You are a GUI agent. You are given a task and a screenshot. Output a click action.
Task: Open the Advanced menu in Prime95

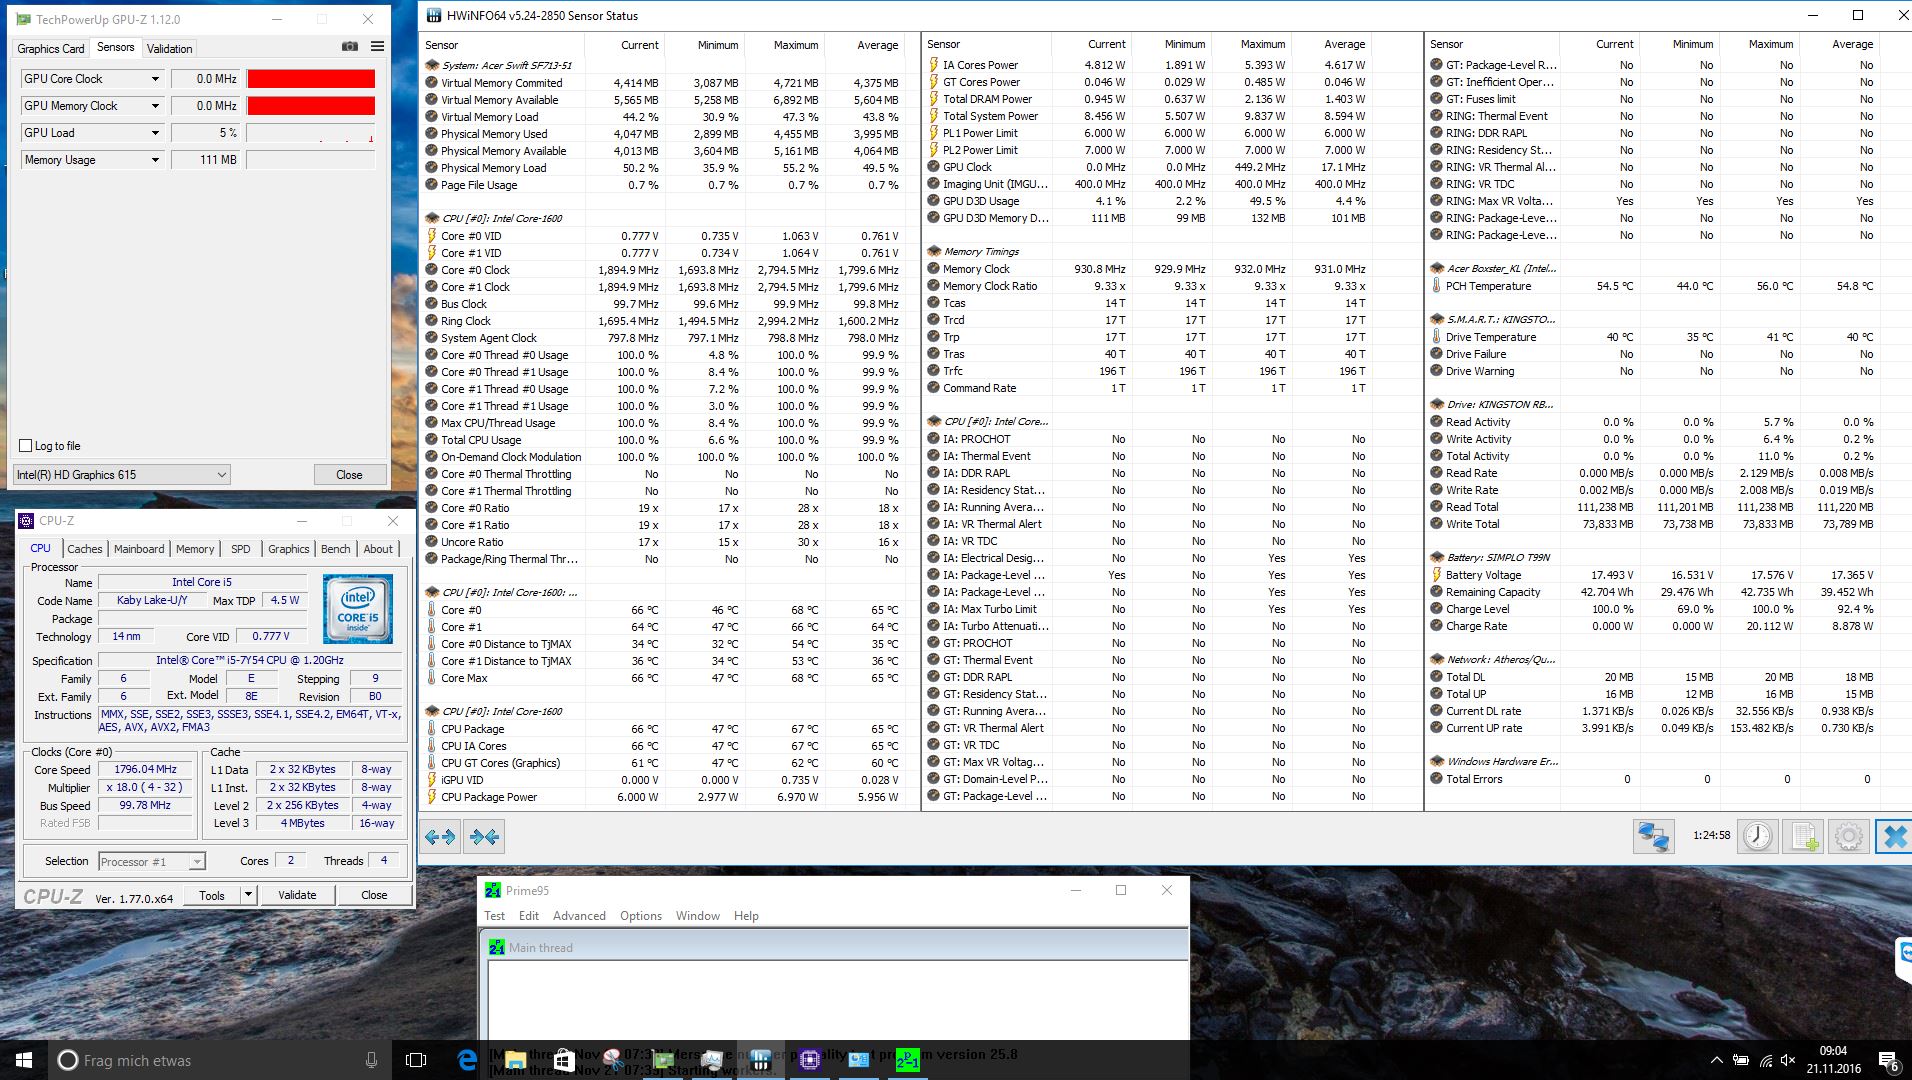tap(579, 916)
